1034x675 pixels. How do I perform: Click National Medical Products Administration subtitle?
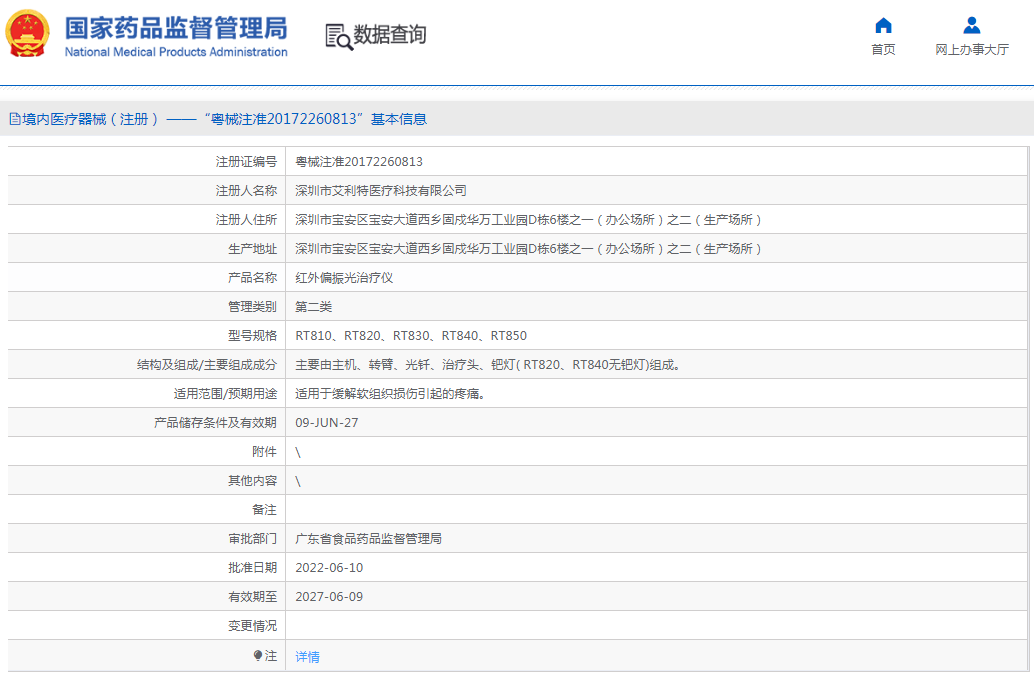coord(176,52)
